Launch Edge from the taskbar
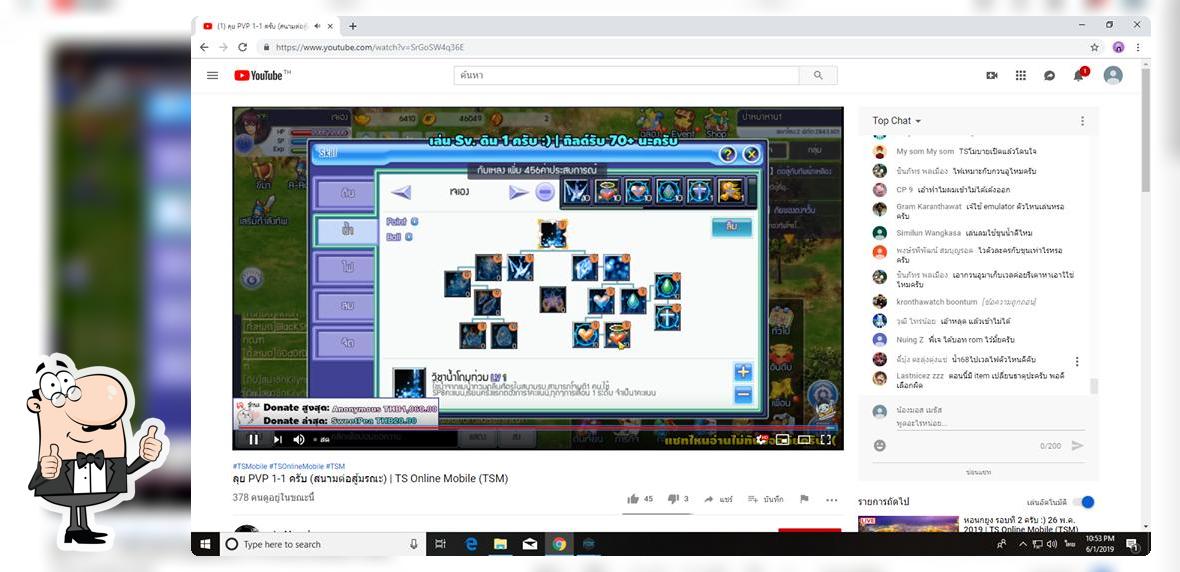1180x572 pixels. click(471, 544)
